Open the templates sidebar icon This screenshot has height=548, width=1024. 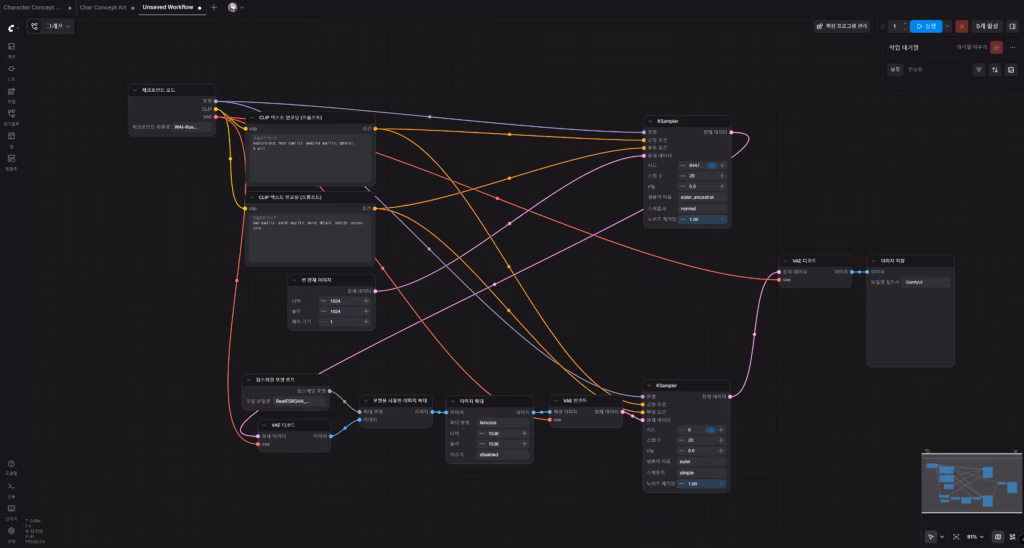[11, 158]
